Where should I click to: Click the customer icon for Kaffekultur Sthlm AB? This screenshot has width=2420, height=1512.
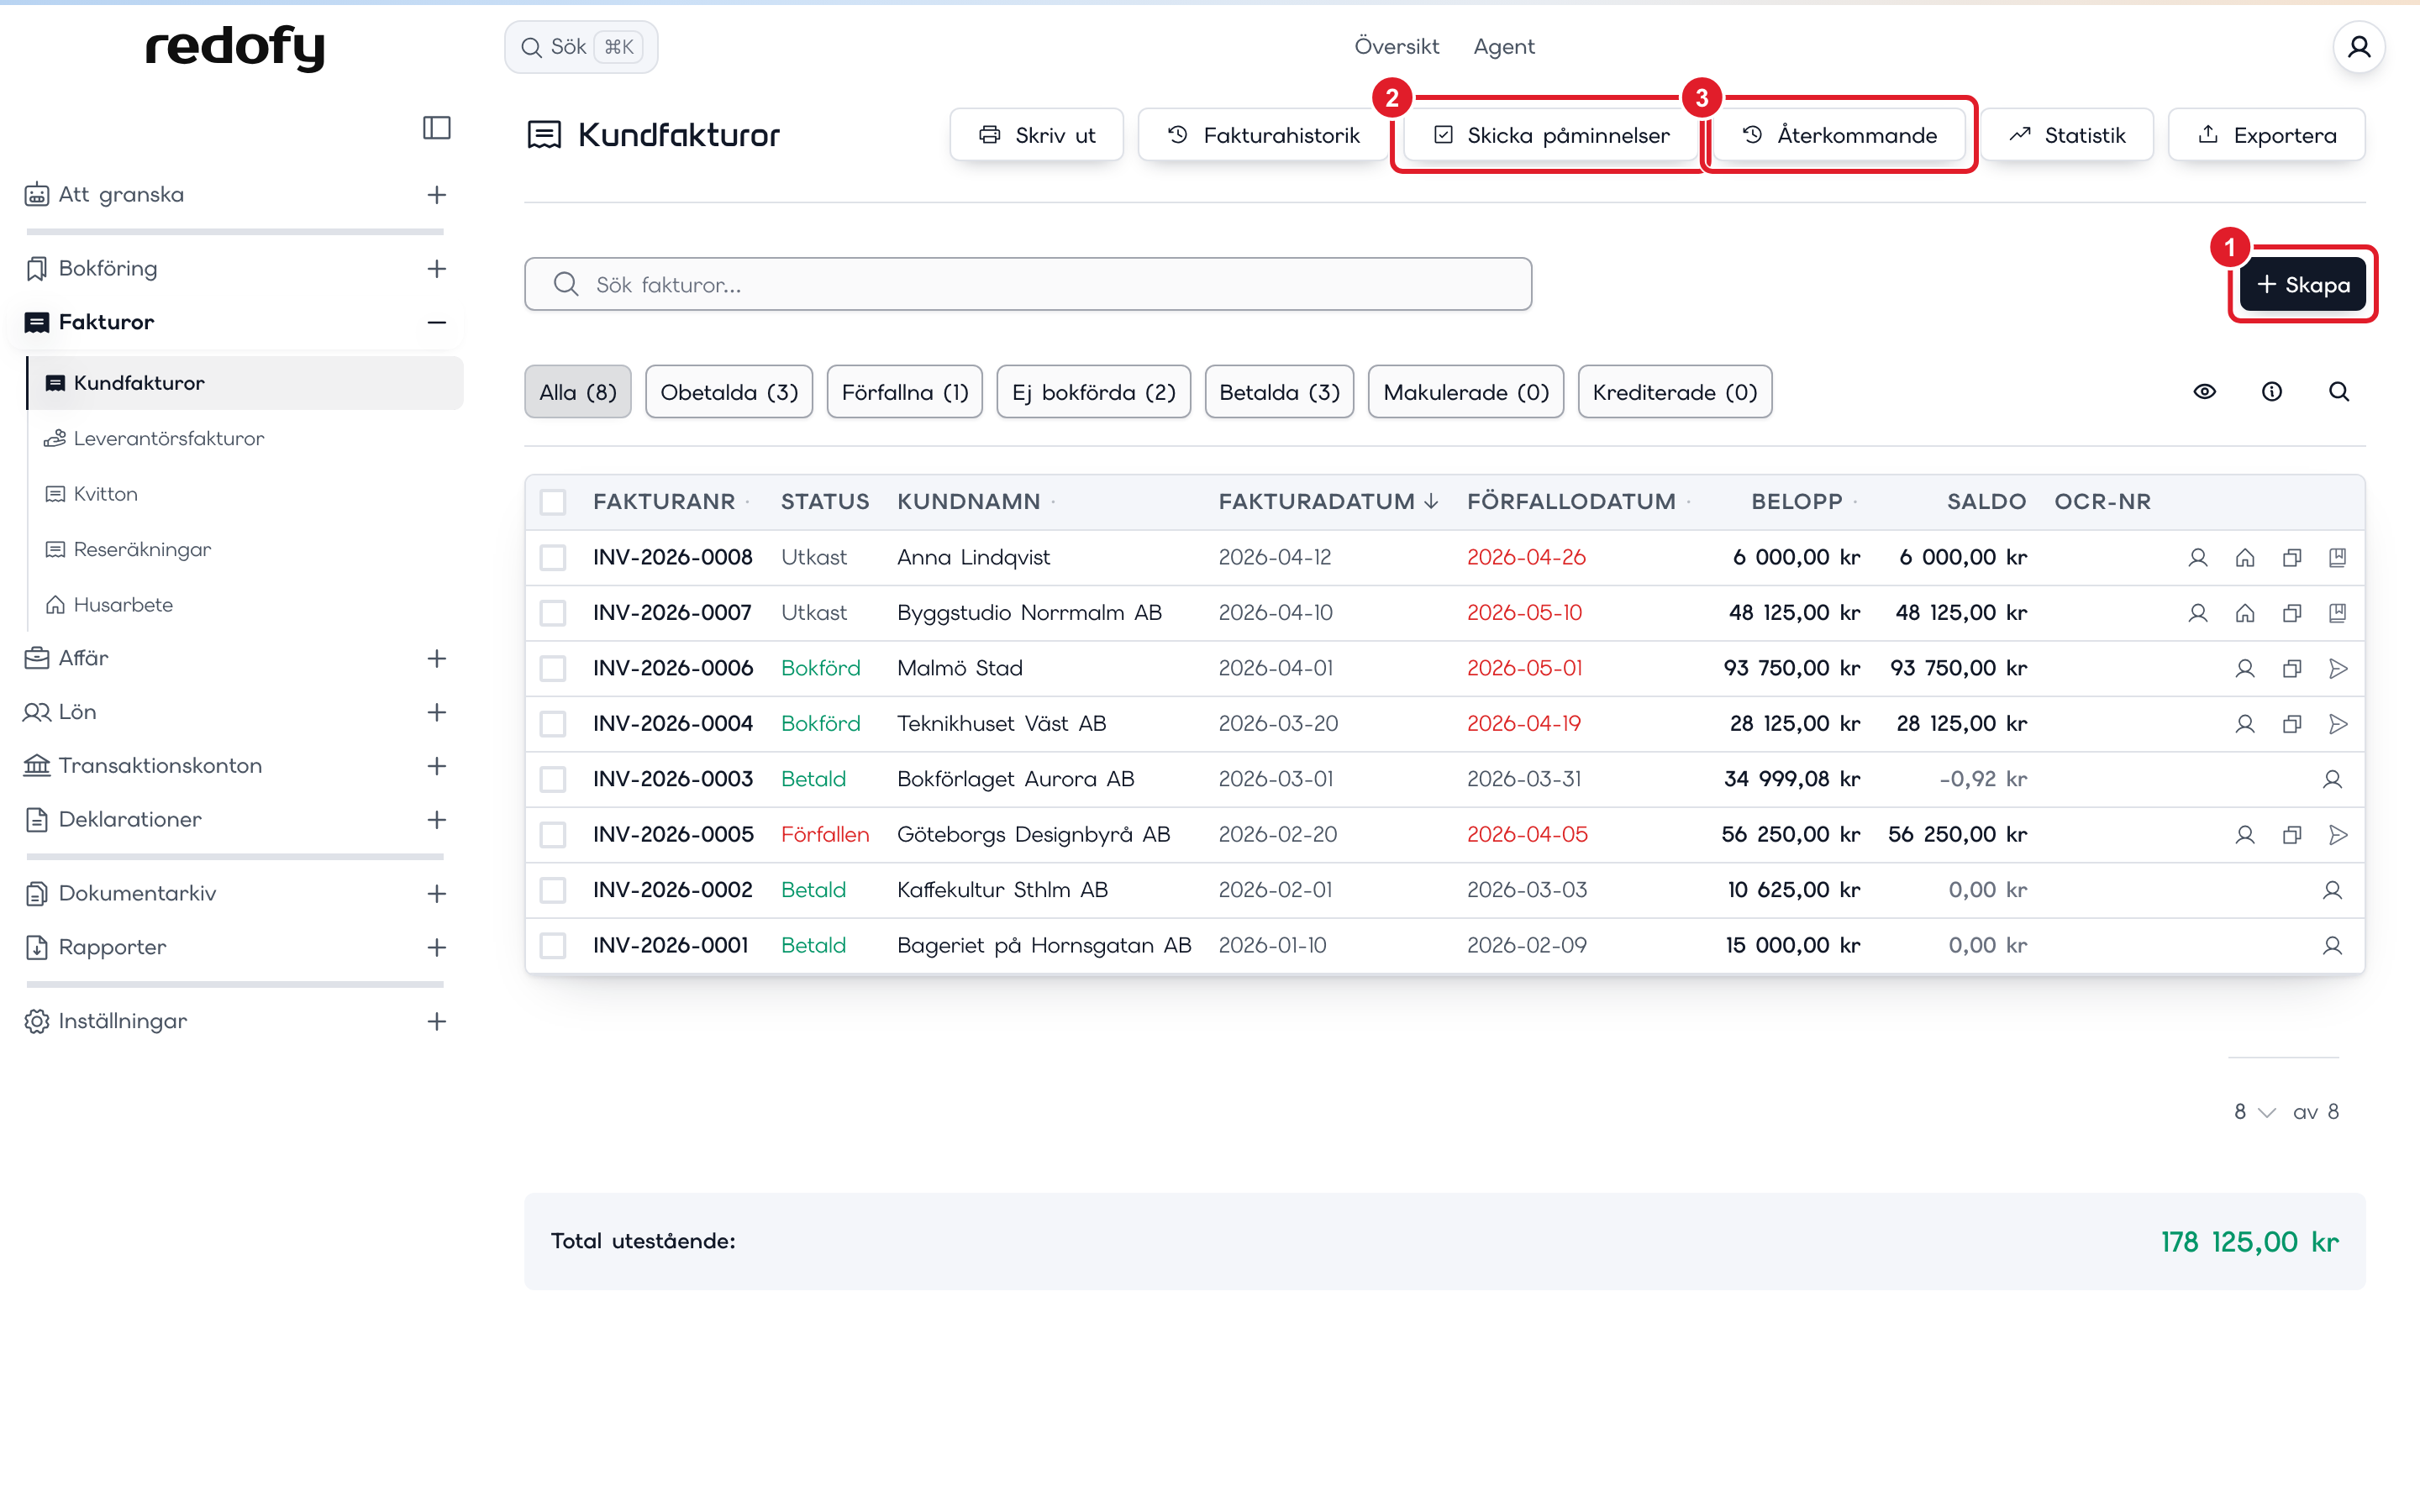click(x=2332, y=890)
